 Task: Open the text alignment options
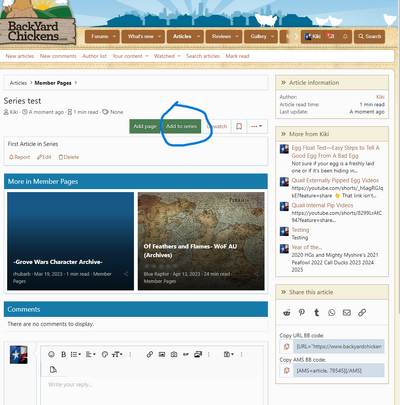click(90, 354)
